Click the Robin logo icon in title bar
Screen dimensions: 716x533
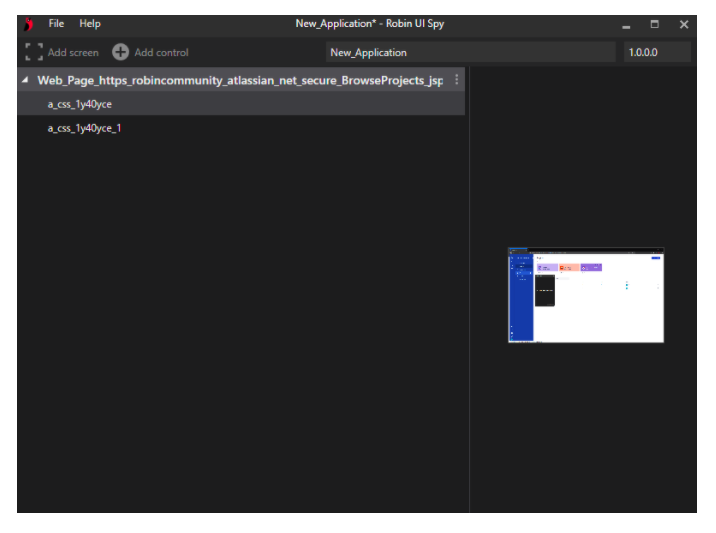[28, 24]
